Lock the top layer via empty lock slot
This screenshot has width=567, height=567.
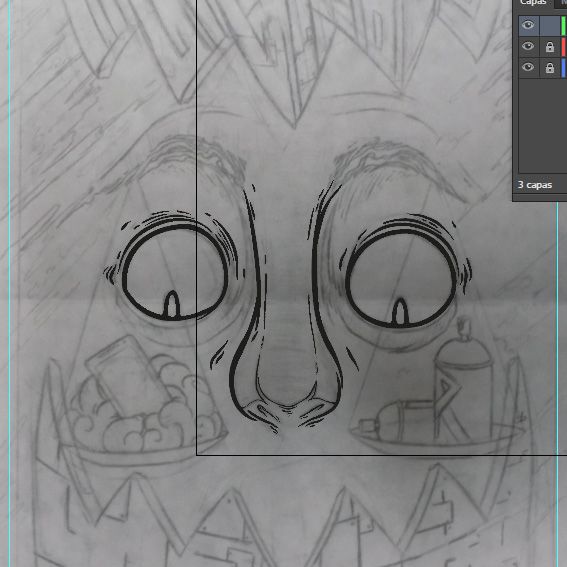[550, 26]
